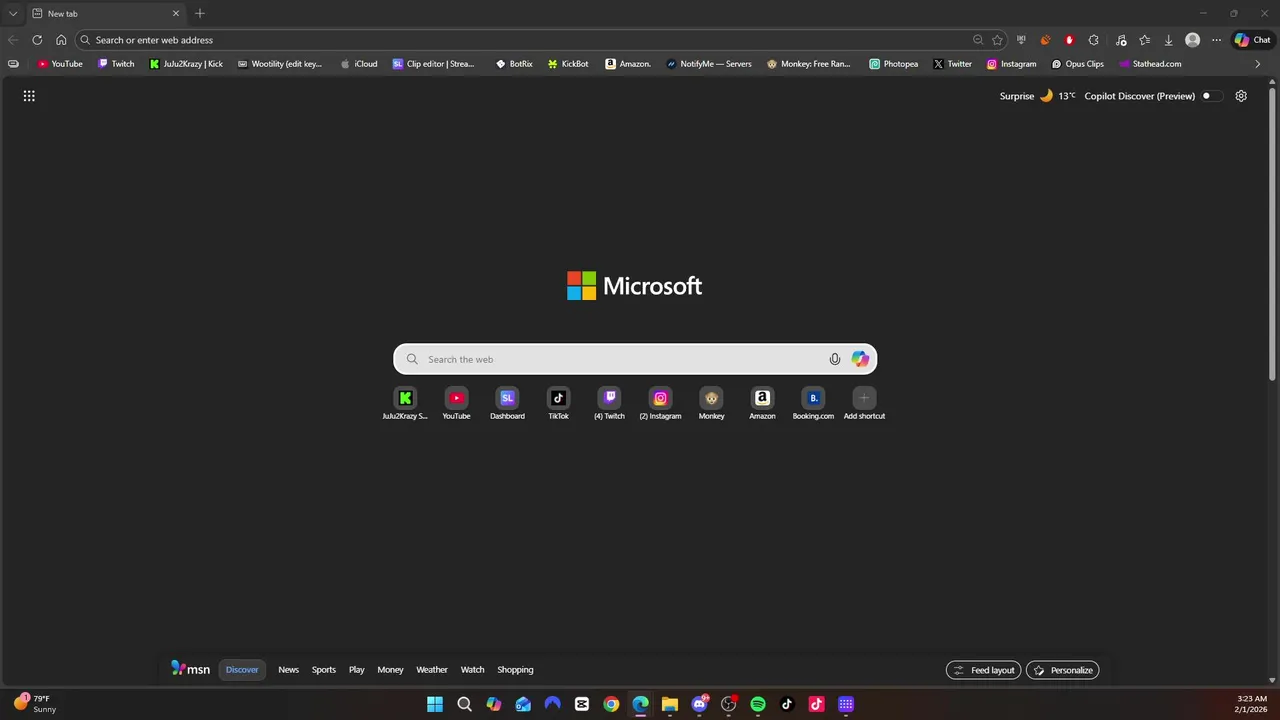Click the red hand ad-blocker extension icon

click(1069, 40)
